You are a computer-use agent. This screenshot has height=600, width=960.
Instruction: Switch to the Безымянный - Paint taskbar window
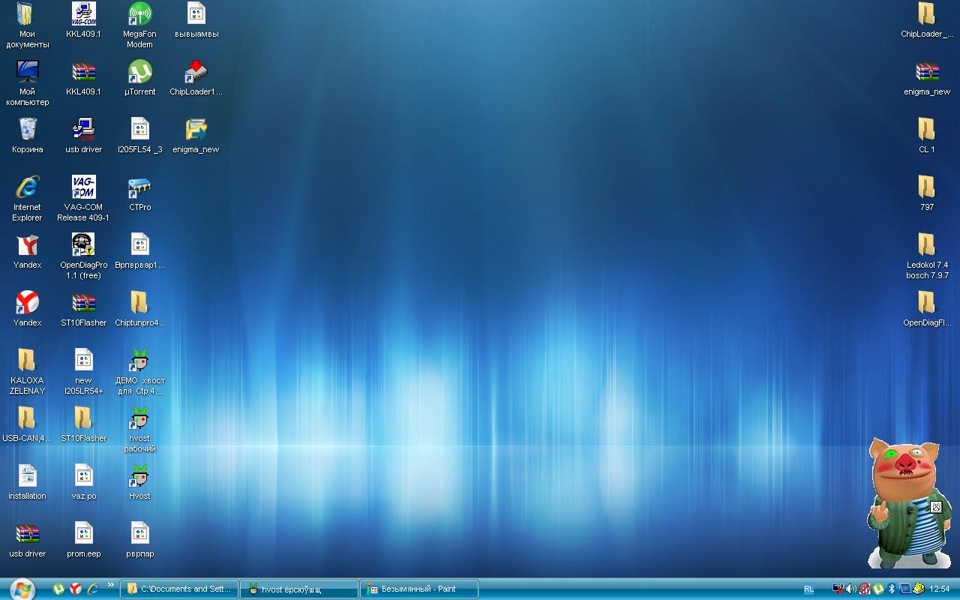pyautogui.click(x=418, y=589)
